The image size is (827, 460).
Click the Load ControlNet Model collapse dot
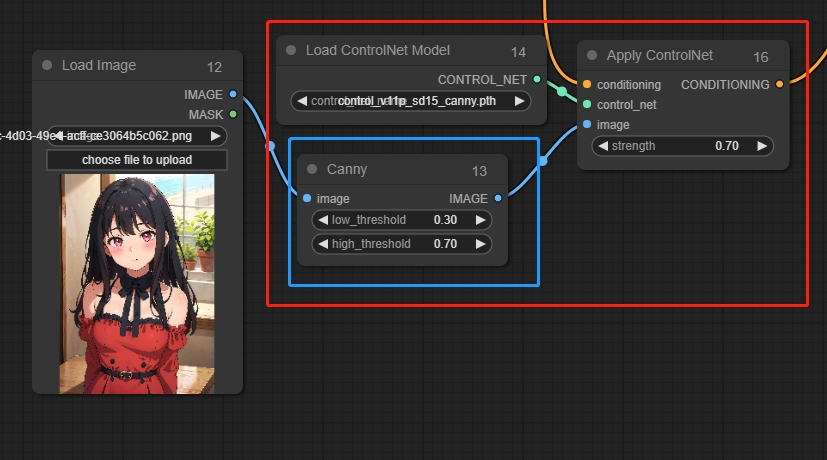click(x=291, y=50)
